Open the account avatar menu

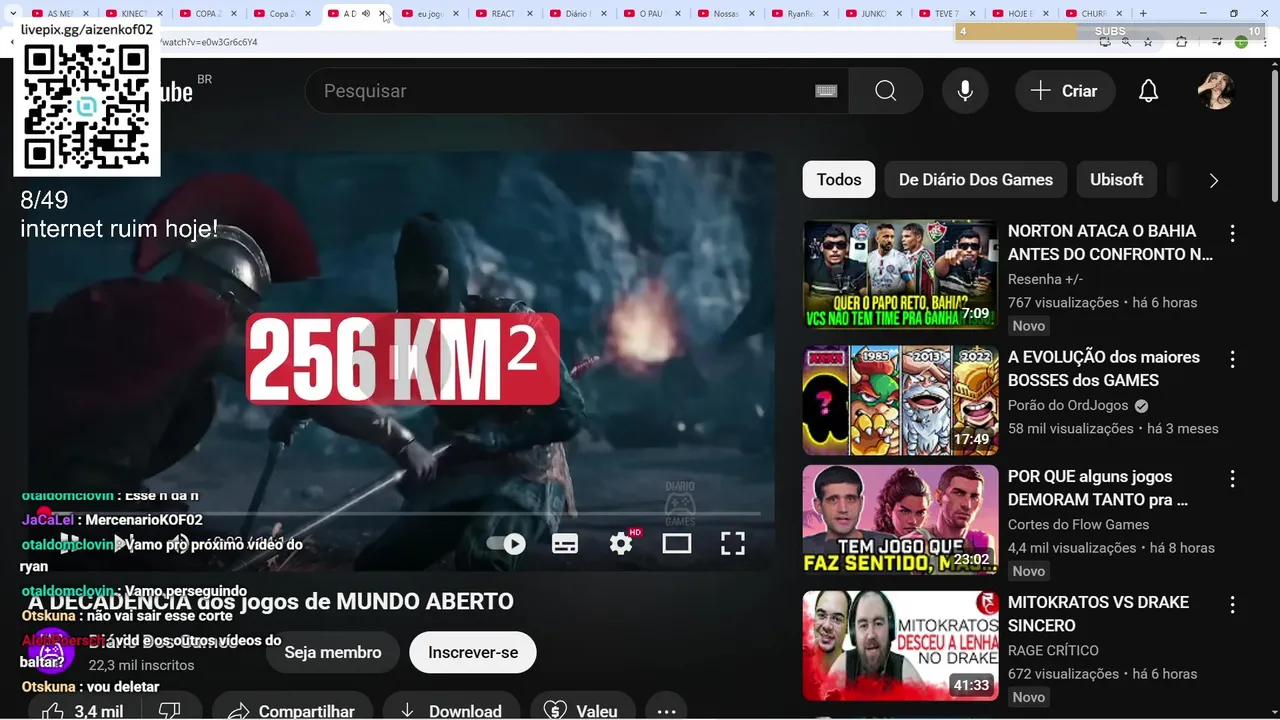pyautogui.click(x=1216, y=91)
